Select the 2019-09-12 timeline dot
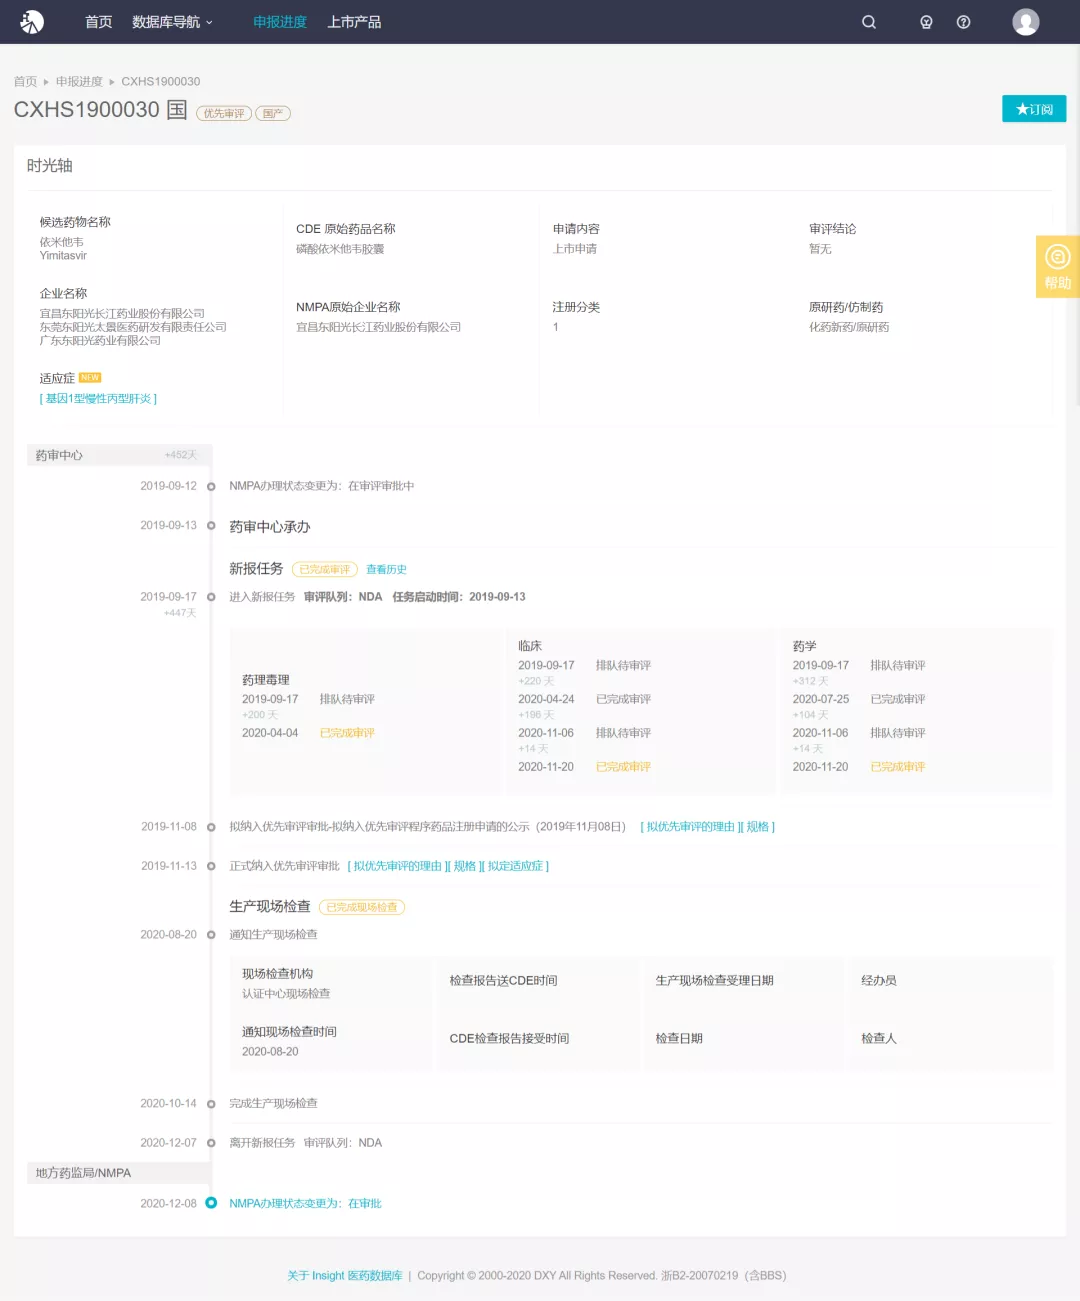The width and height of the screenshot is (1080, 1301). coord(211,487)
